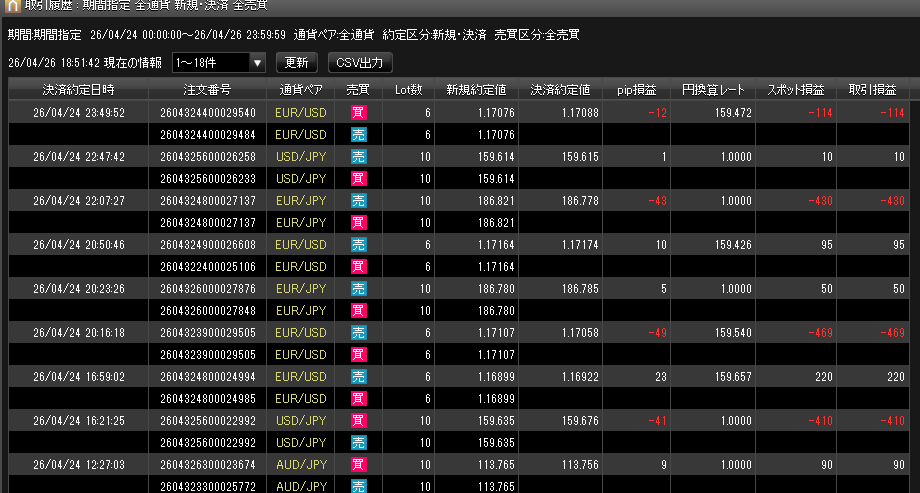Click the 買 badge on the 23:49:52 EUR/USD row
The image size is (920, 493).
[x=359, y=113]
